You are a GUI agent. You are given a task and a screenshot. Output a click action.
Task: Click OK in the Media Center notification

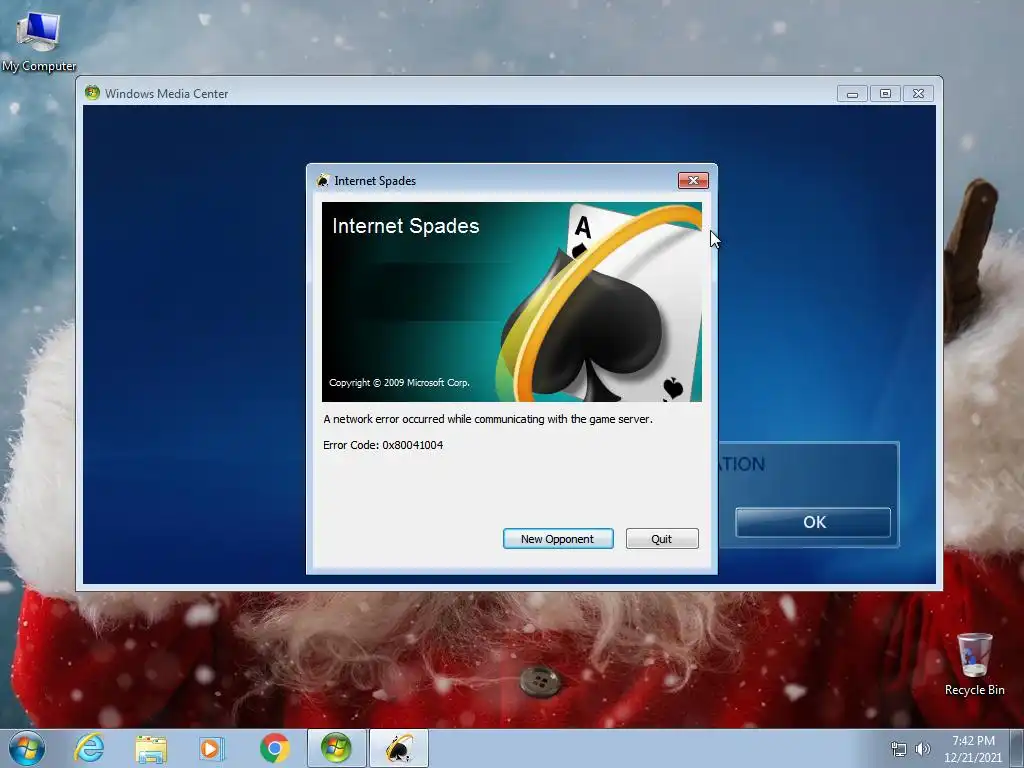click(813, 522)
